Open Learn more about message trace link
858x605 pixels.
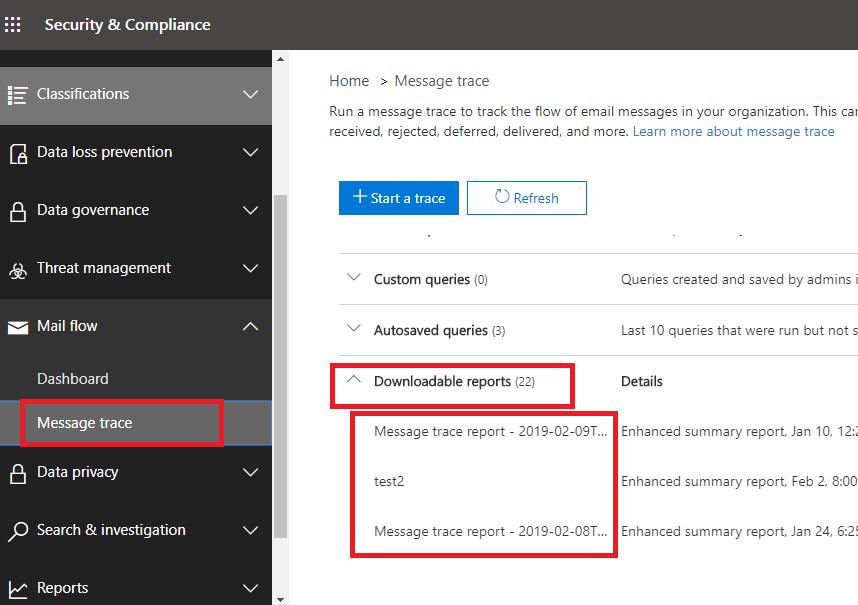click(733, 131)
